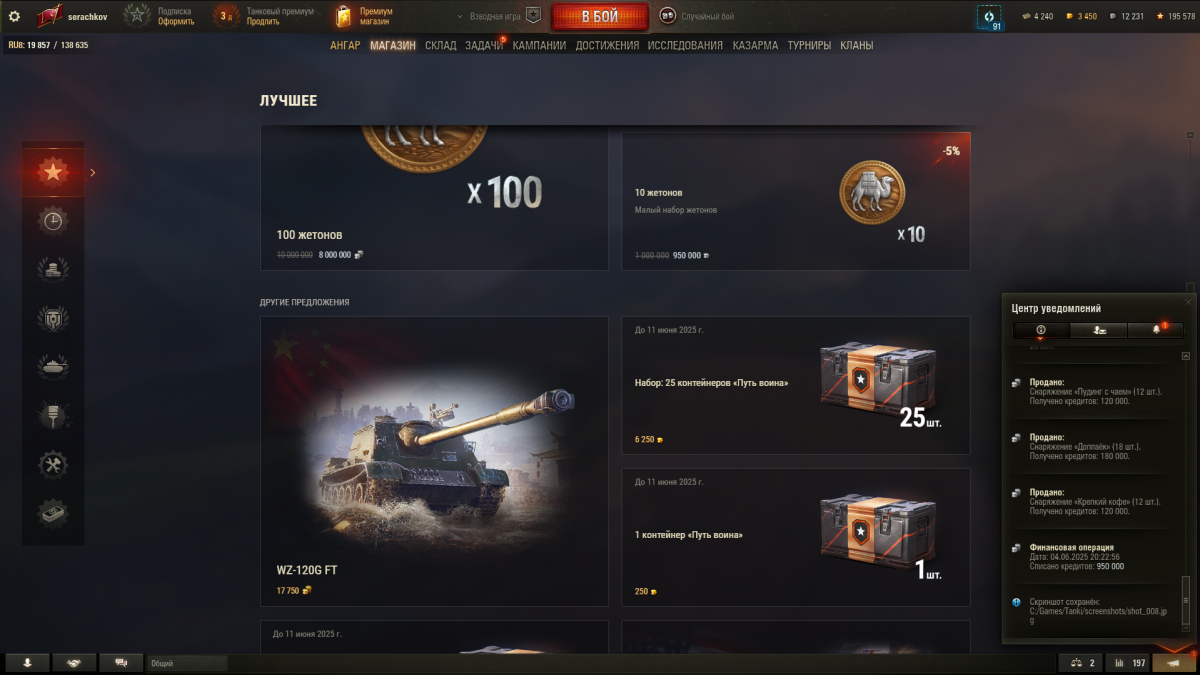The width and height of the screenshot is (1200, 675).
Task: Click the notification center scrollbar down arrow
Action: click(x=1186, y=625)
